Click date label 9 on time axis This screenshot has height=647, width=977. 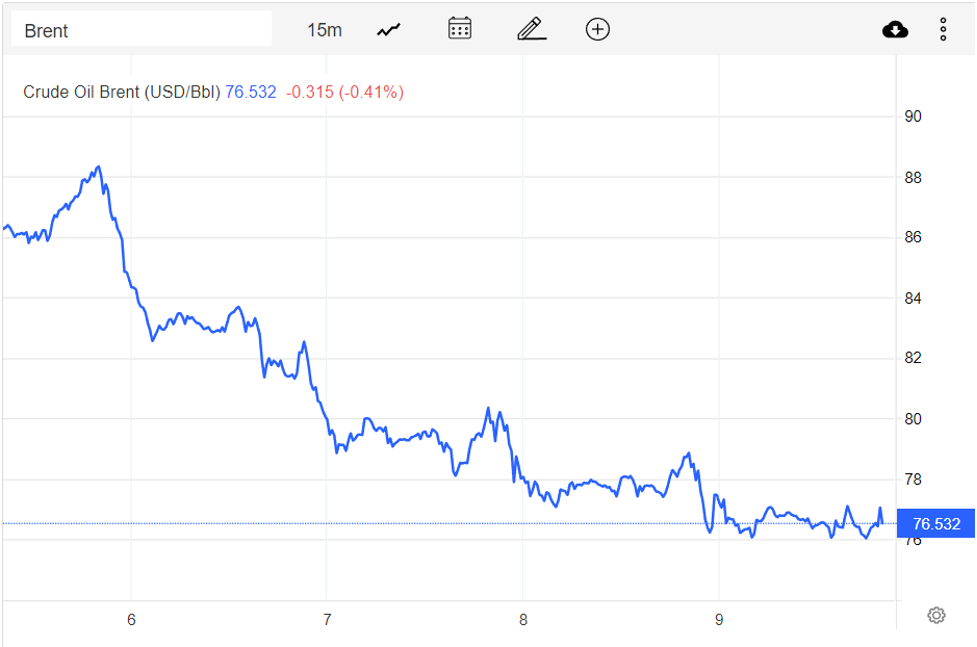click(x=719, y=619)
